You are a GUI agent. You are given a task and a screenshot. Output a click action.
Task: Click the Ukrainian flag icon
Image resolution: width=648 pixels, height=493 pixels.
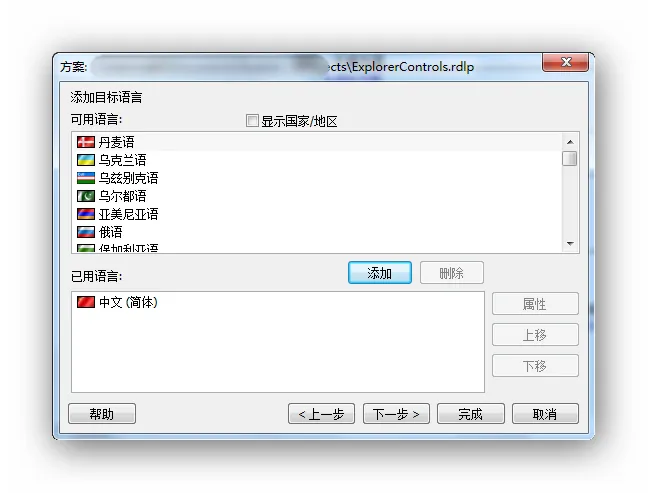point(86,160)
